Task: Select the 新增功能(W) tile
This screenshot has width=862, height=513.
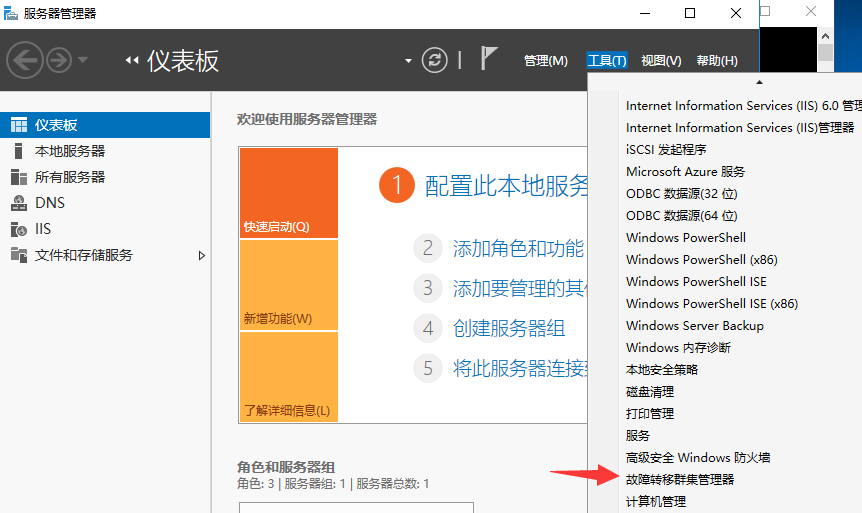Action: [288, 285]
